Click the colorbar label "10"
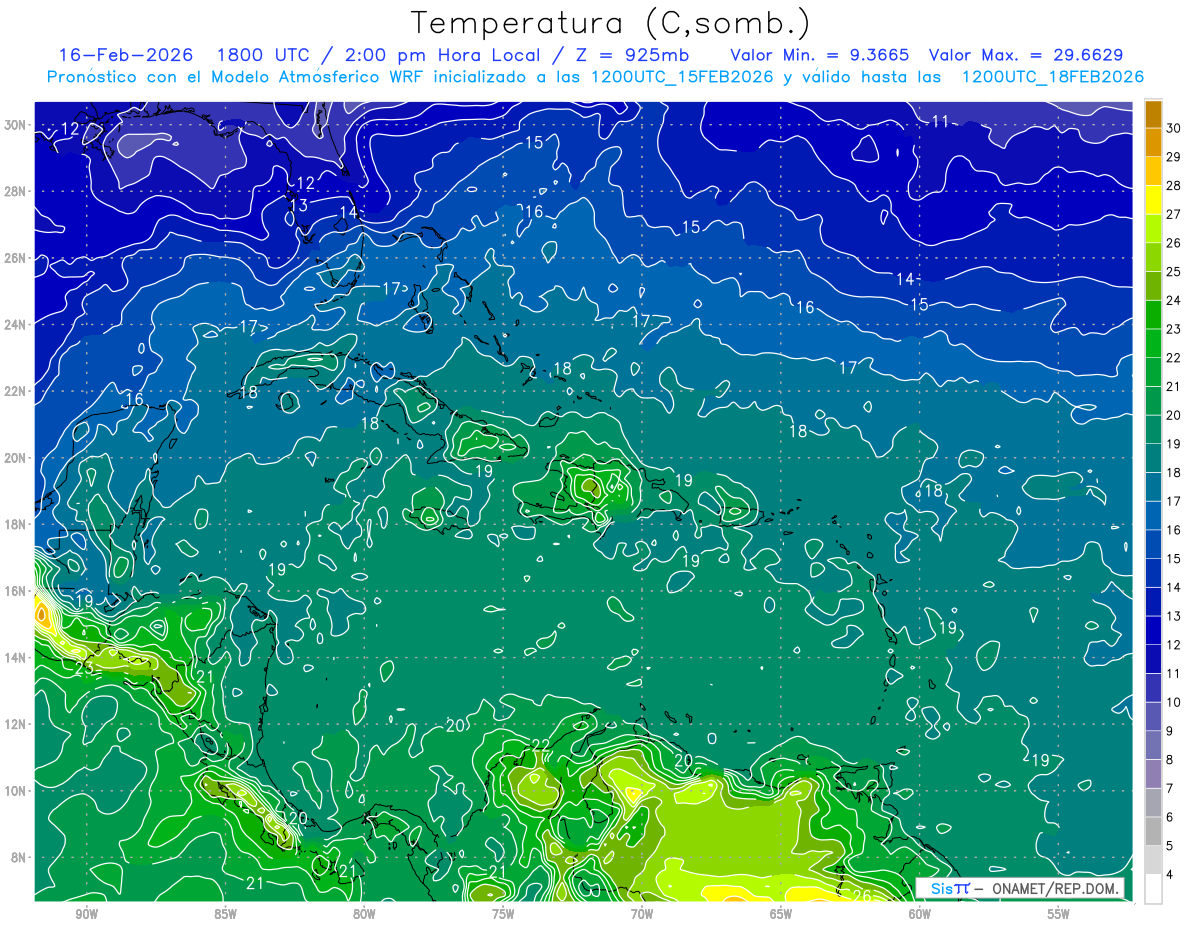Image resolution: width=1200 pixels, height=927 pixels. tap(1173, 702)
